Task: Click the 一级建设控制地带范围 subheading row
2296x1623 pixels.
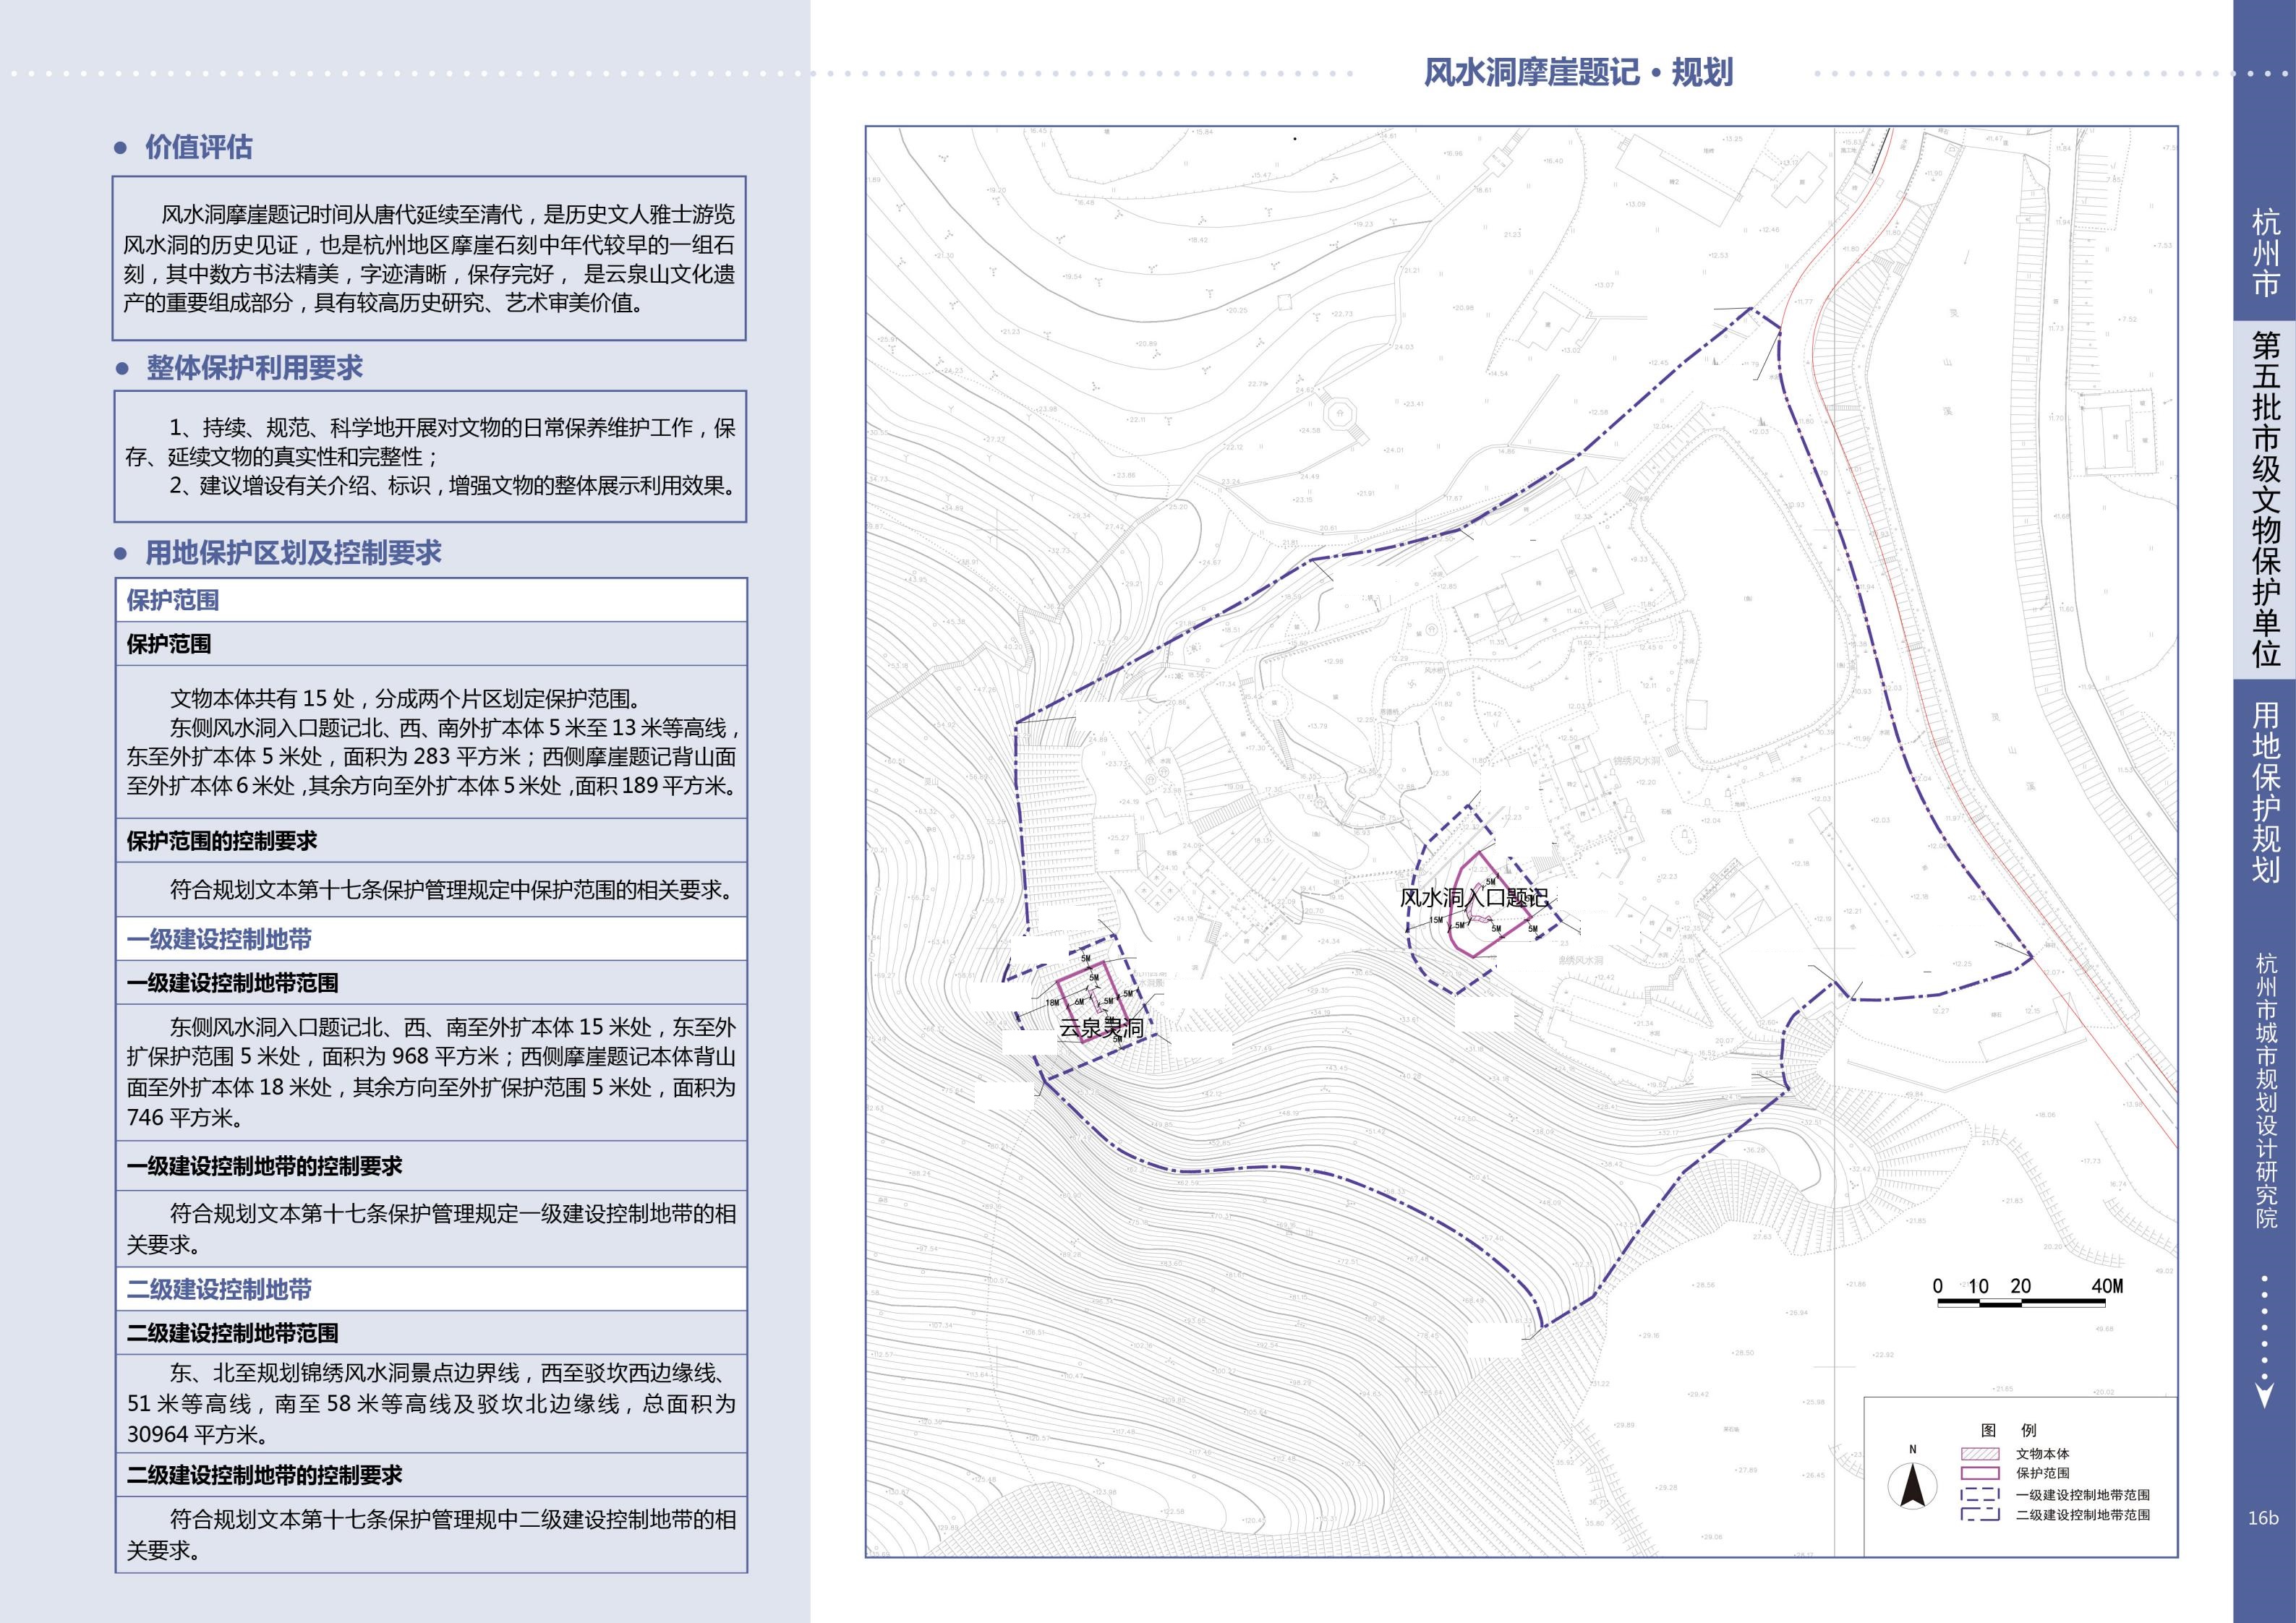Action: [x=431, y=983]
